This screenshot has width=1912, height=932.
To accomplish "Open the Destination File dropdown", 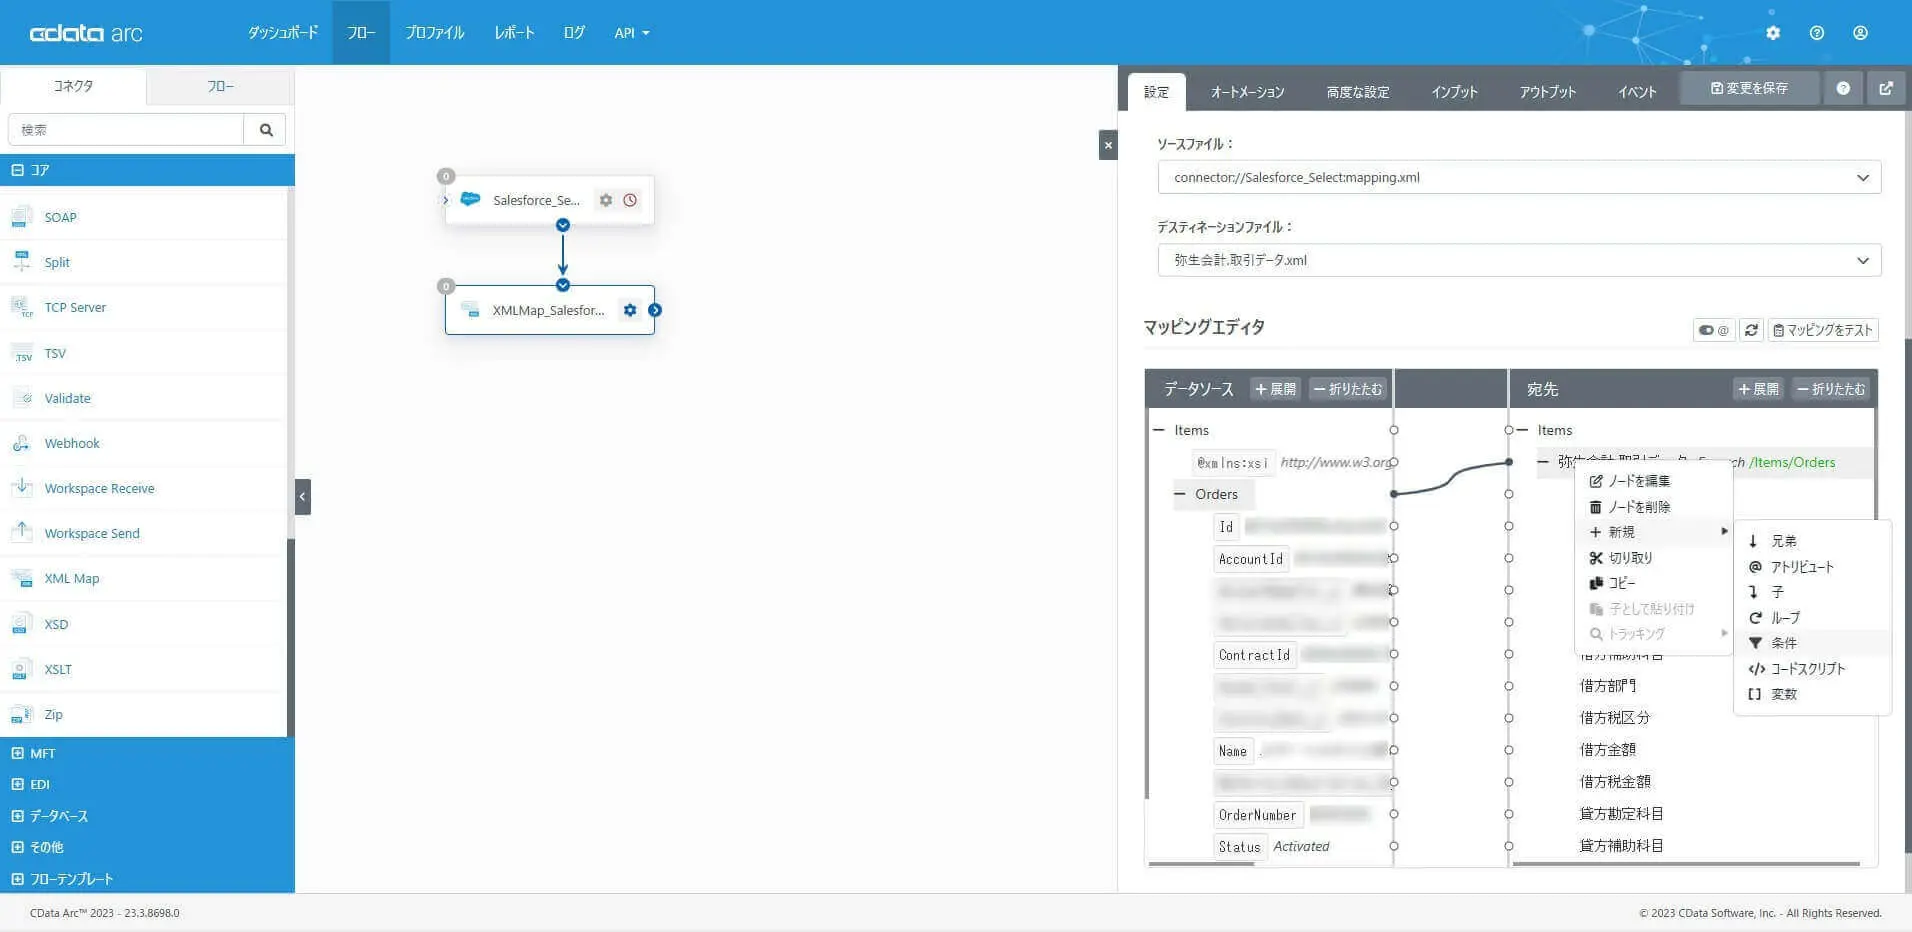I will coord(1519,260).
